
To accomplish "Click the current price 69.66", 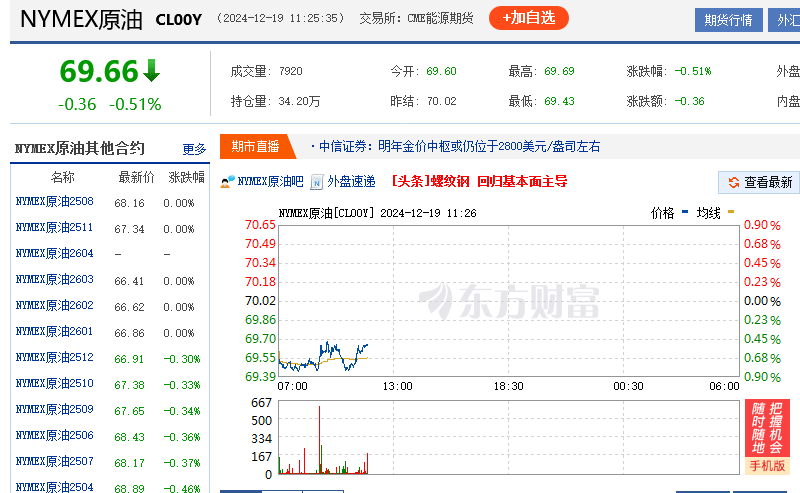I will coord(99,71).
